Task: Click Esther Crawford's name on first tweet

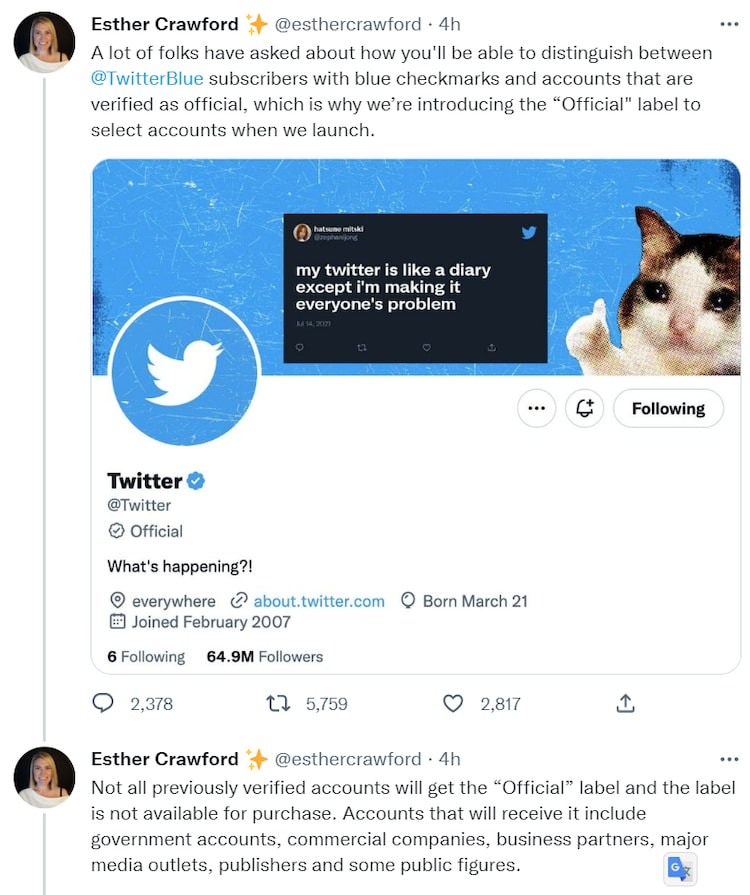Action: 165,23
